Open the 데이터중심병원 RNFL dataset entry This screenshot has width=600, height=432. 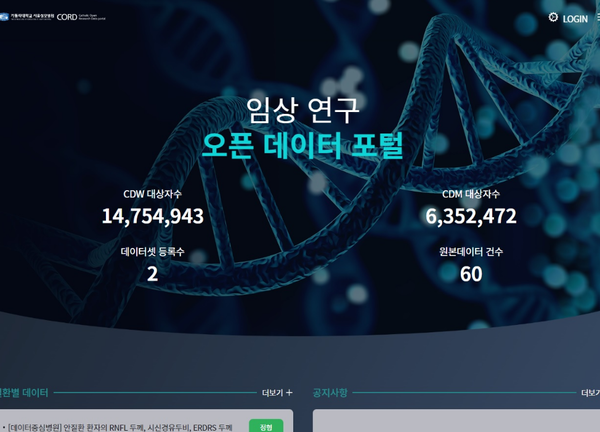pos(120,427)
